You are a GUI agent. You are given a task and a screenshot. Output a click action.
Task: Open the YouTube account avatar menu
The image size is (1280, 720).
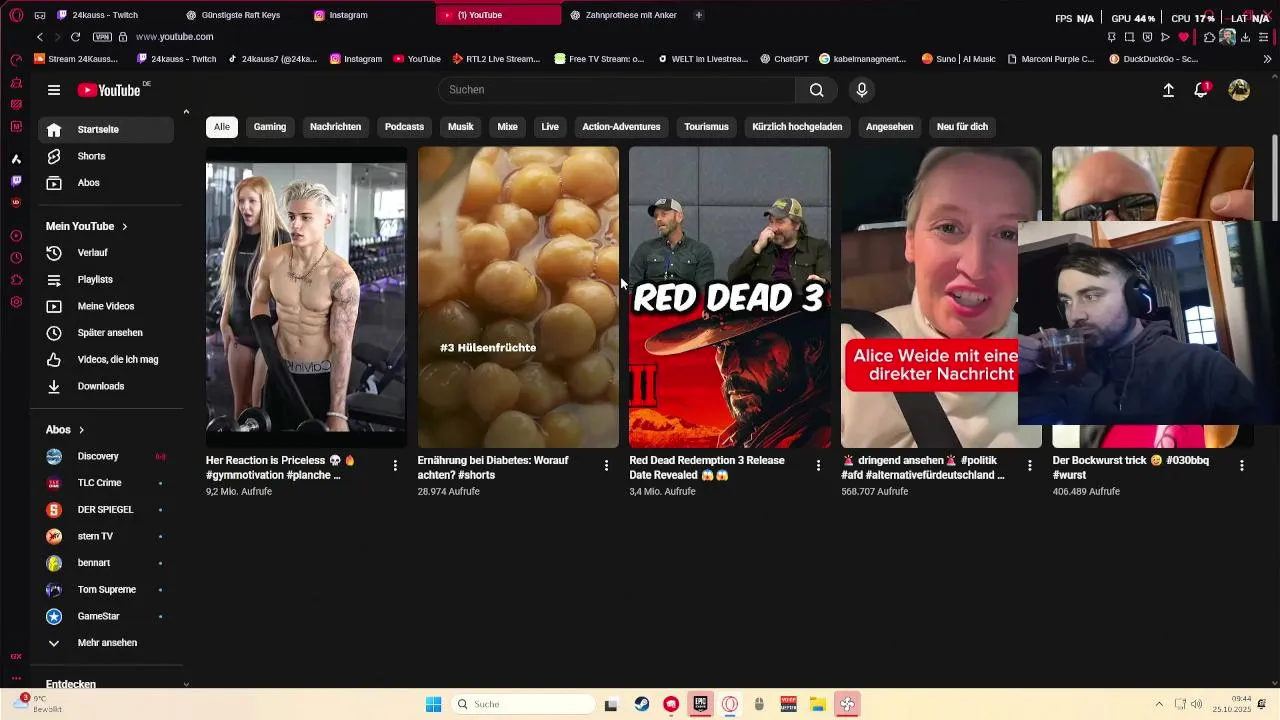point(1239,90)
